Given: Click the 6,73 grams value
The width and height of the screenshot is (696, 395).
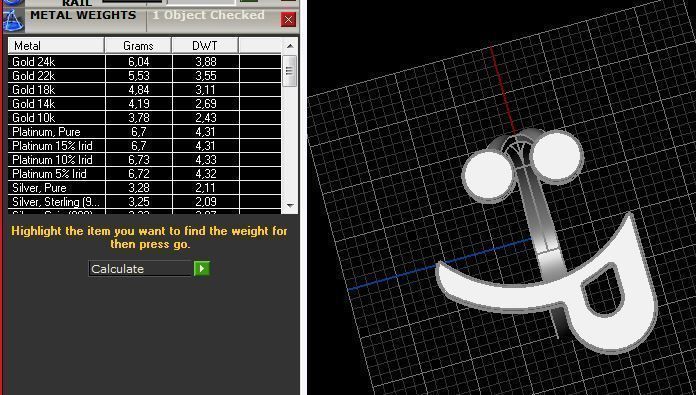Looking at the screenshot, I should pos(138,160).
